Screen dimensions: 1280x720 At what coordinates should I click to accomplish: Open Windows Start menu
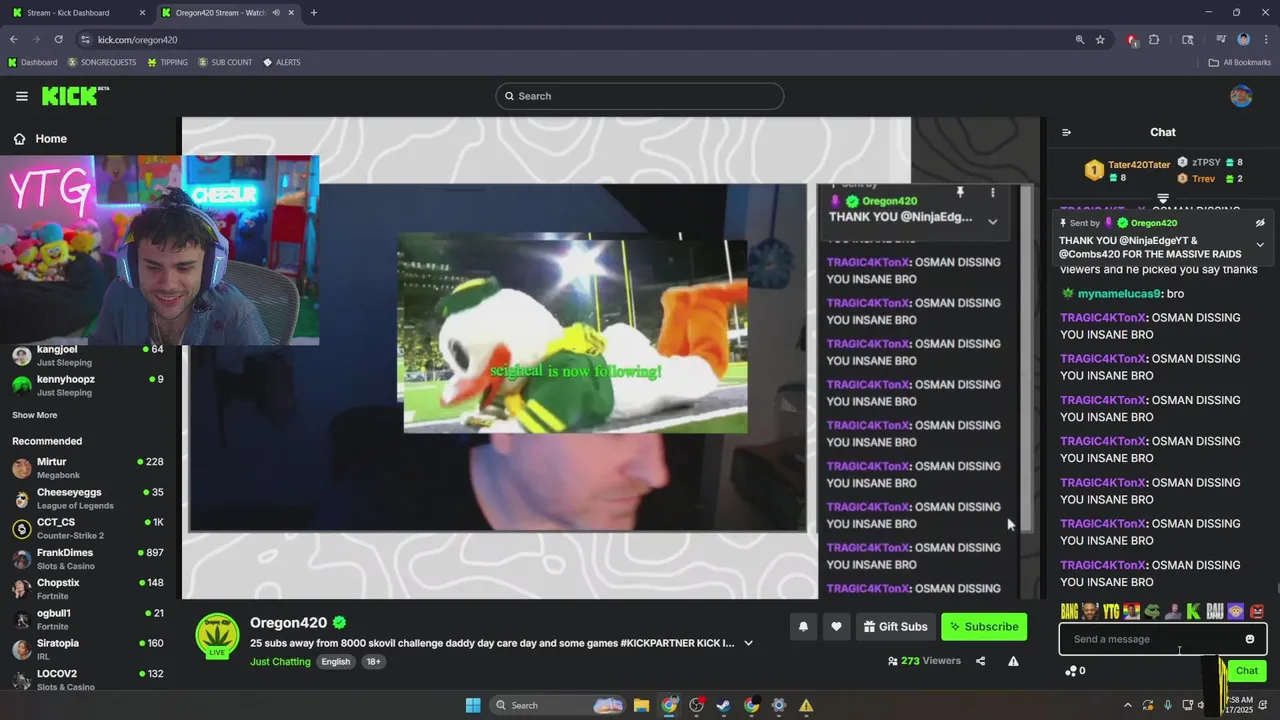473,705
